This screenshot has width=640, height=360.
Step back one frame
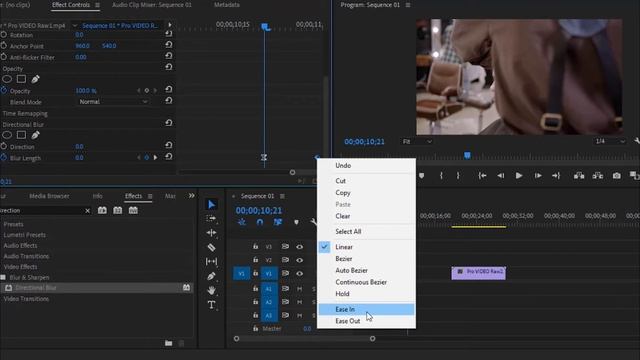coord(500,176)
